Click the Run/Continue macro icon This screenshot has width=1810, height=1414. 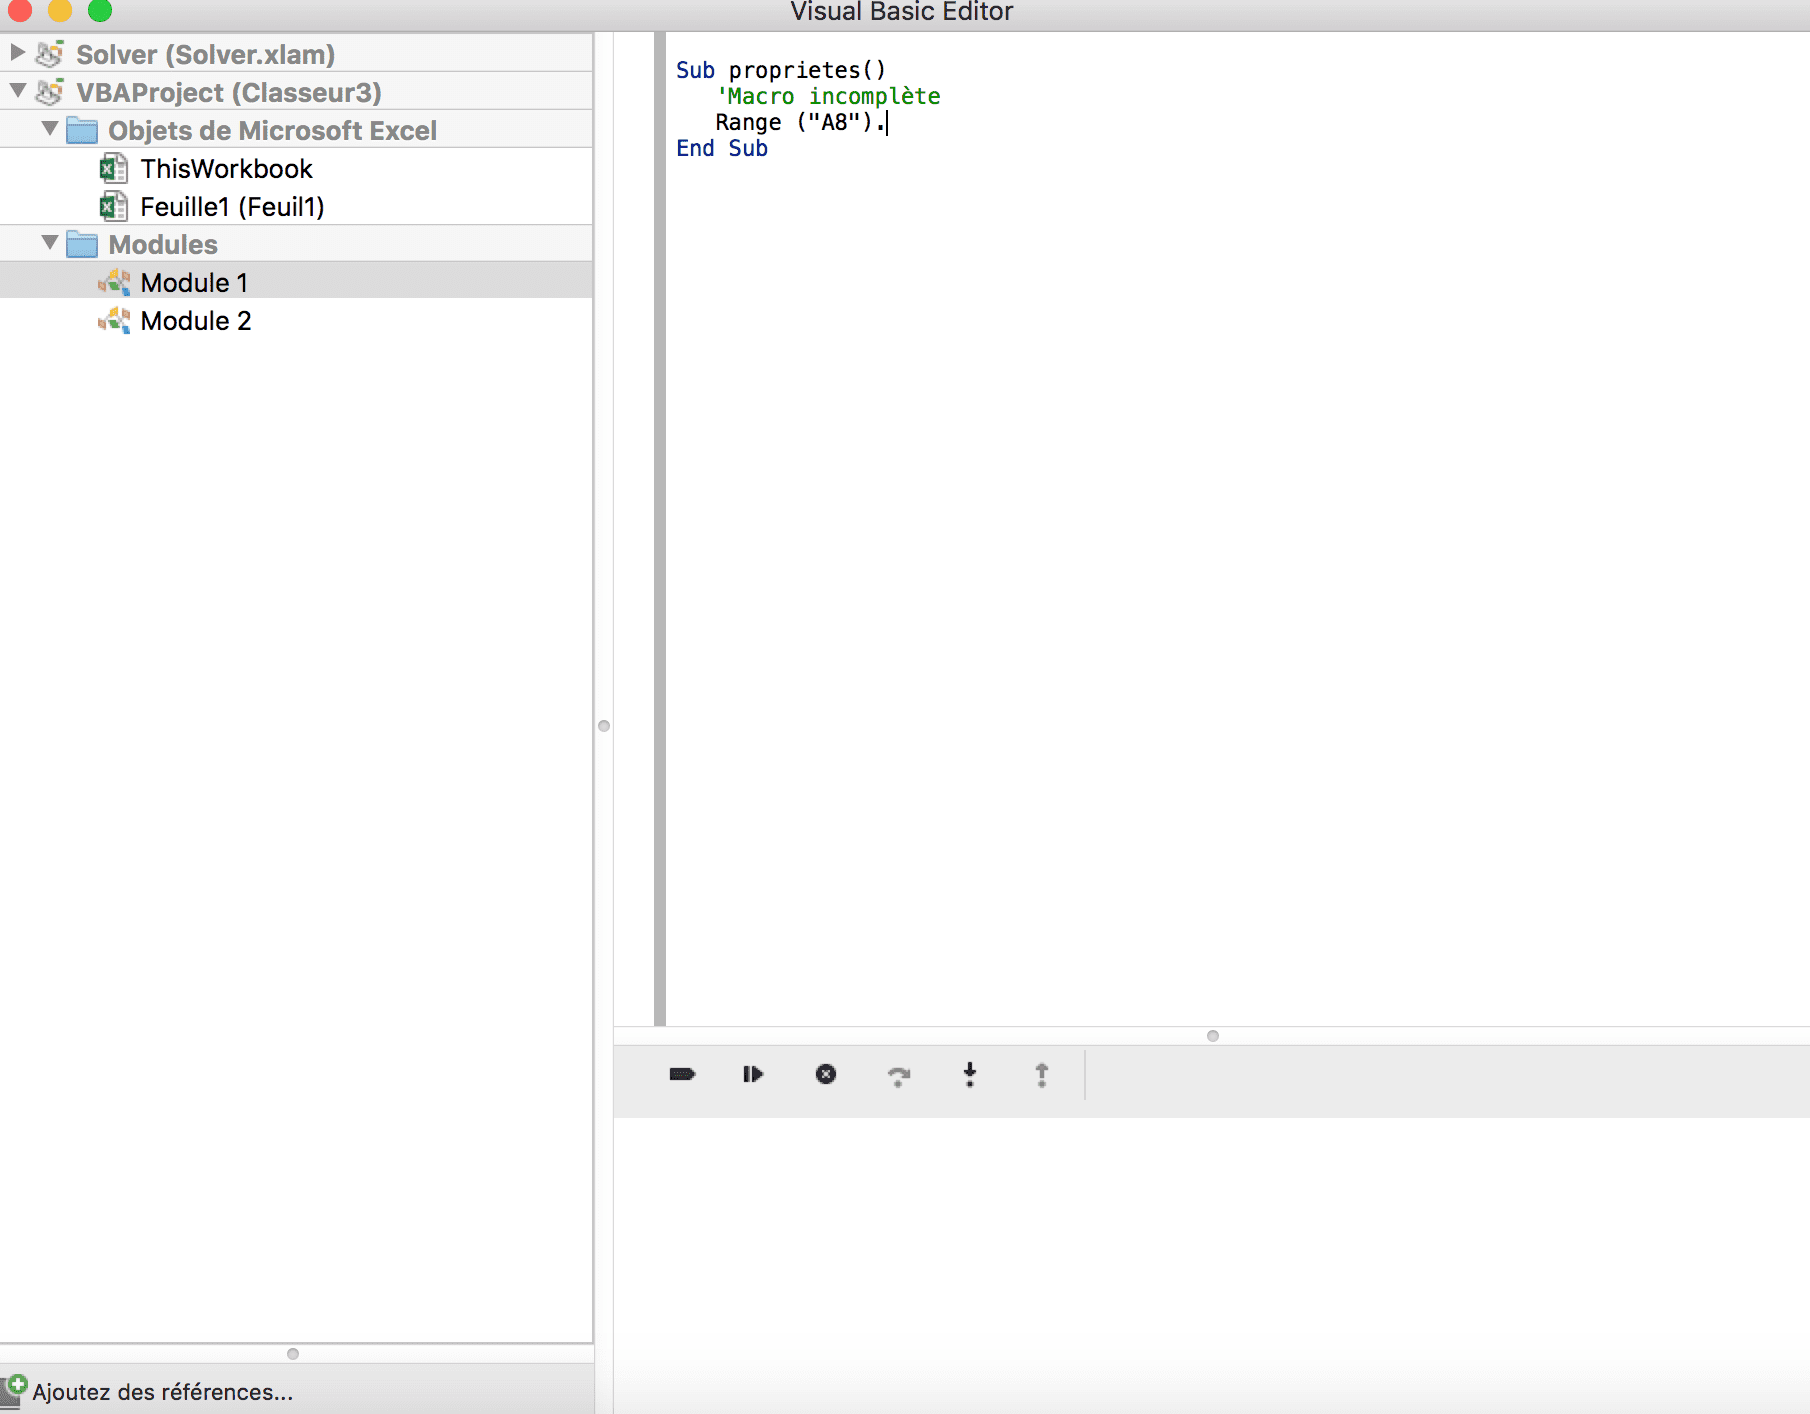pos(753,1074)
